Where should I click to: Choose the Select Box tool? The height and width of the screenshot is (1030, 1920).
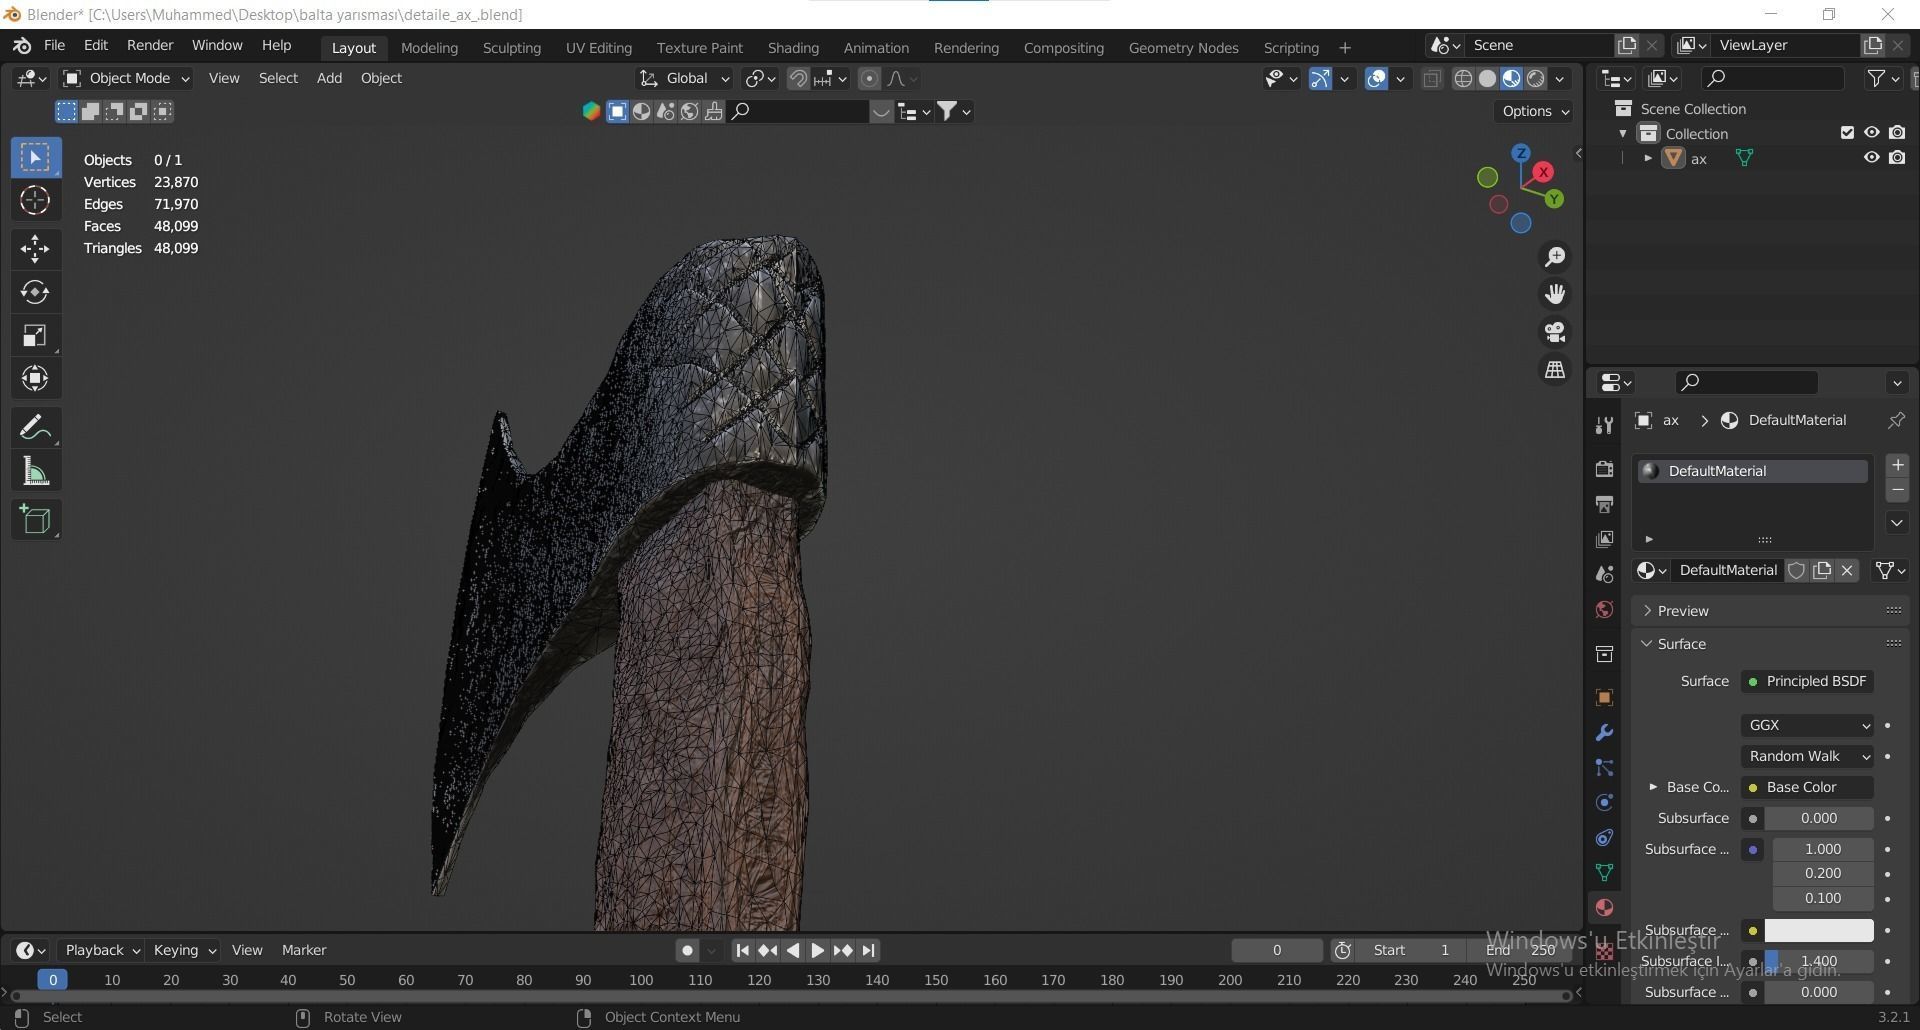35,158
